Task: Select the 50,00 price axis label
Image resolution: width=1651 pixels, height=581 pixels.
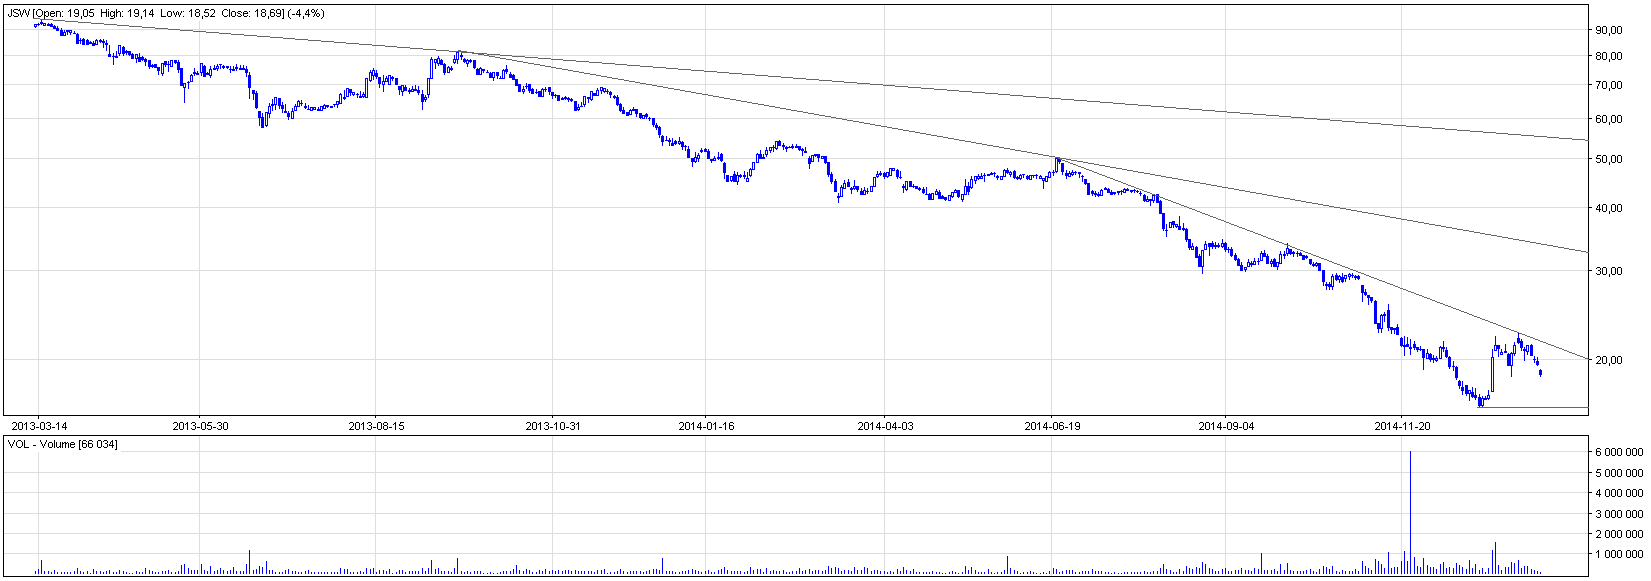Action: click(1608, 159)
